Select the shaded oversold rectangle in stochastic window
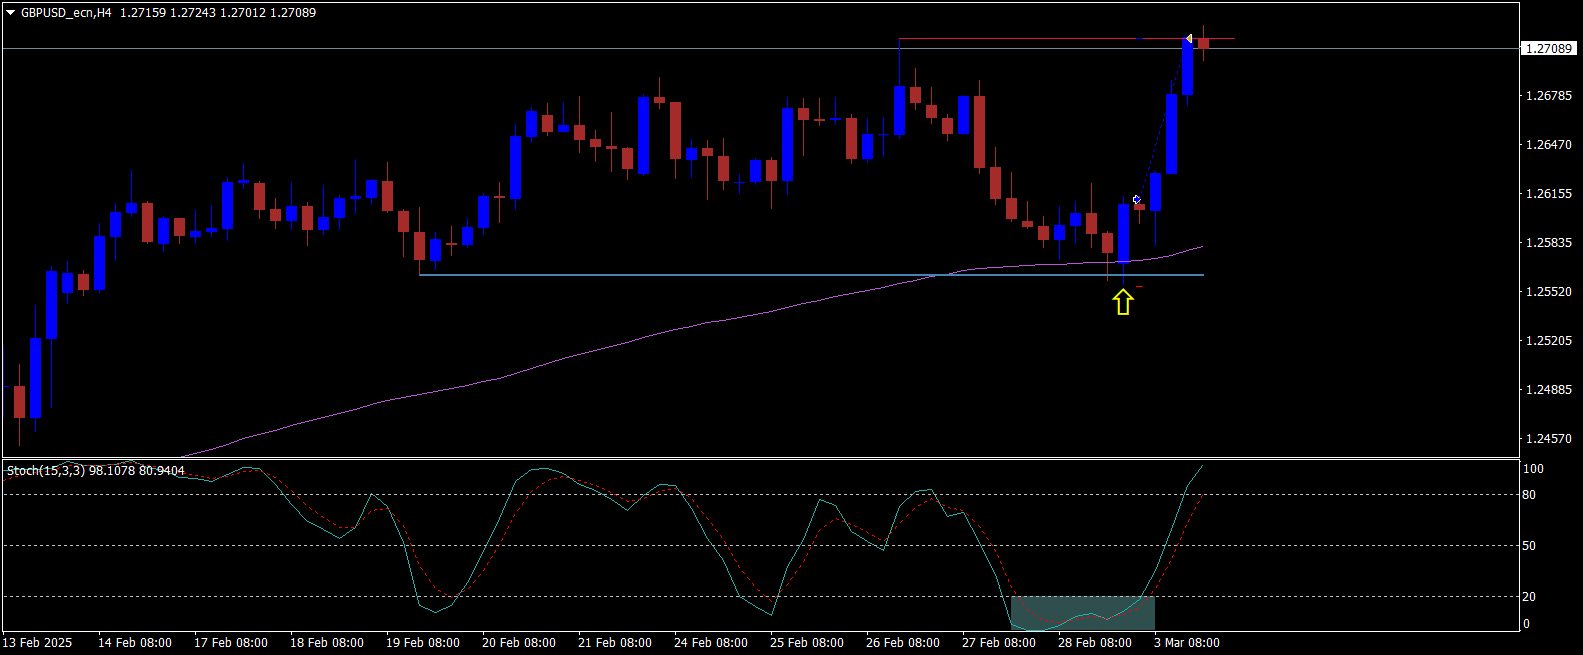This screenshot has width=1583, height=655. coord(1083,613)
